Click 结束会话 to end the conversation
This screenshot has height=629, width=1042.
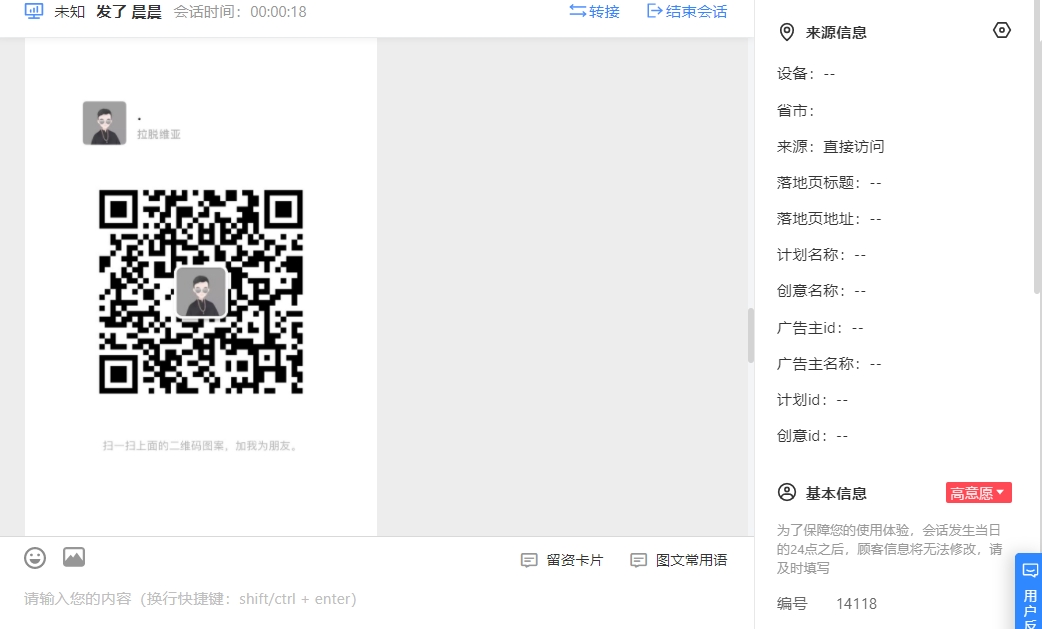point(687,11)
